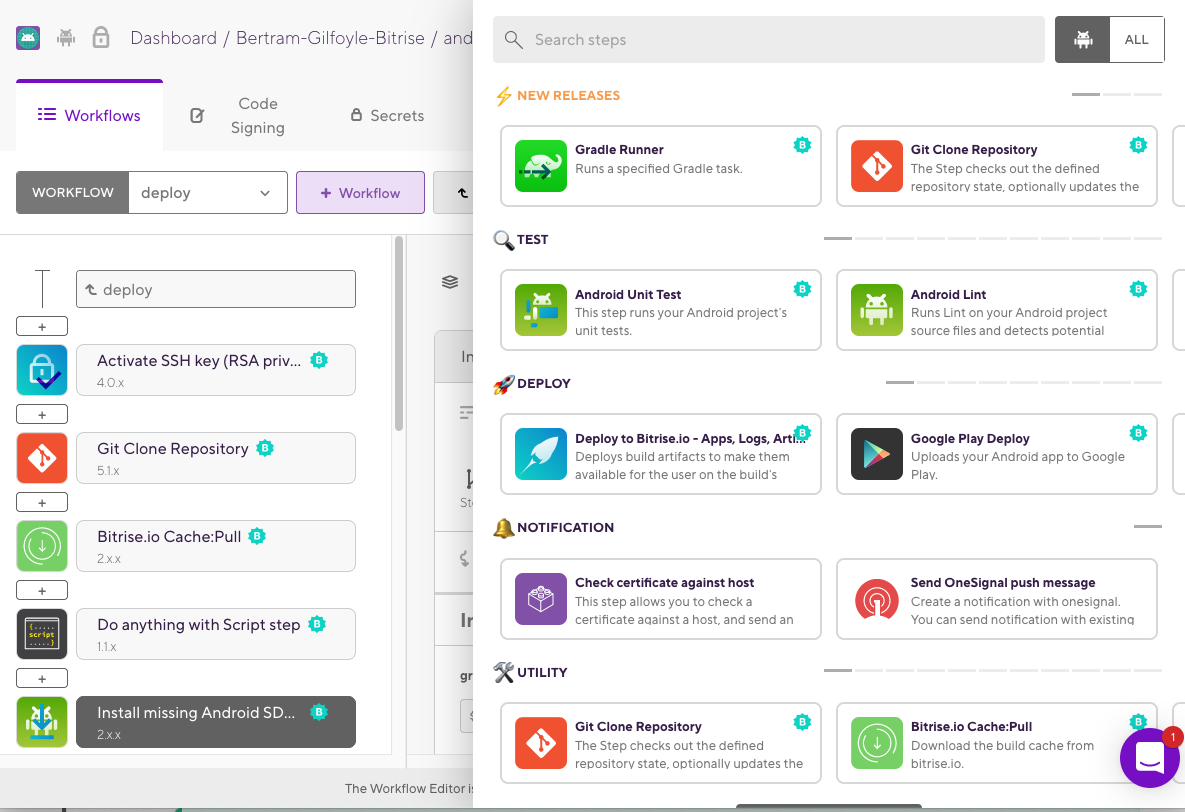Click the workflow list vertical scrollbar
Viewport: 1185px width, 812px height.
(x=398, y=334)
